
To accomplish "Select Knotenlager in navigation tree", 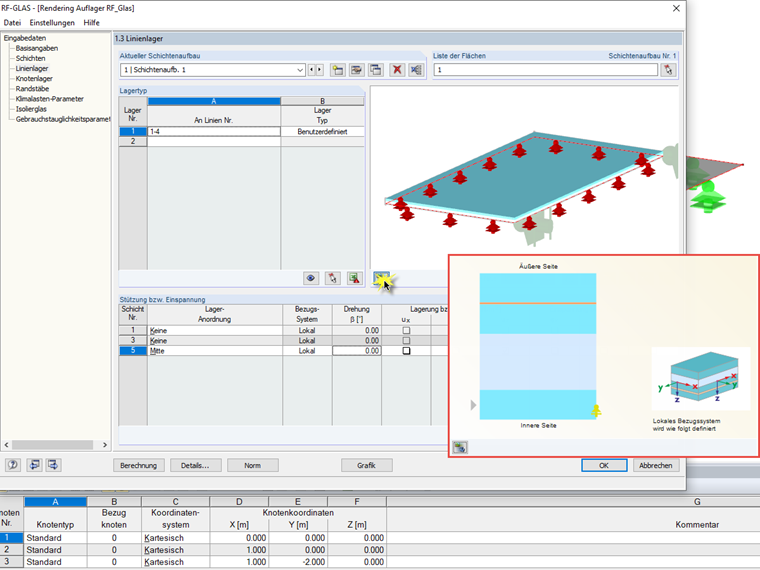I will [34, 79].
